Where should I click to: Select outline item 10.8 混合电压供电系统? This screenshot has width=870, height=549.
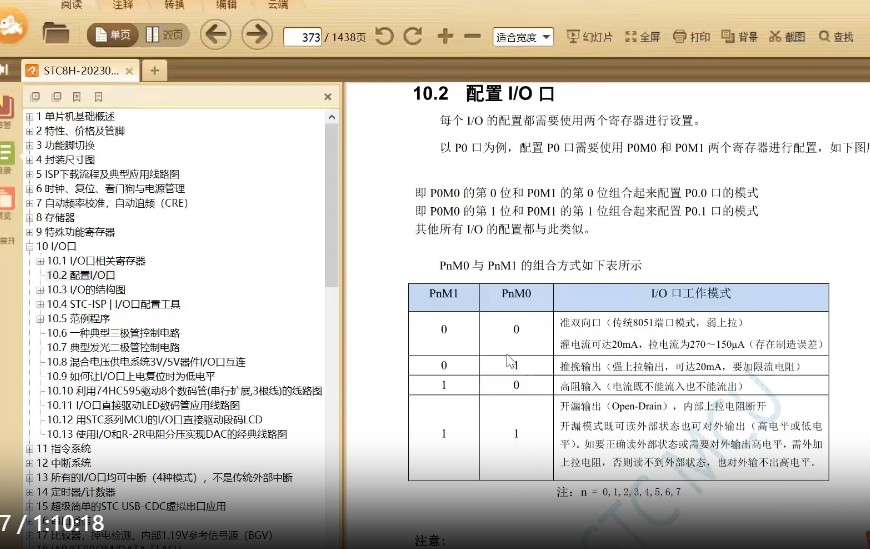pyautogui.click(x=146, y=362)
